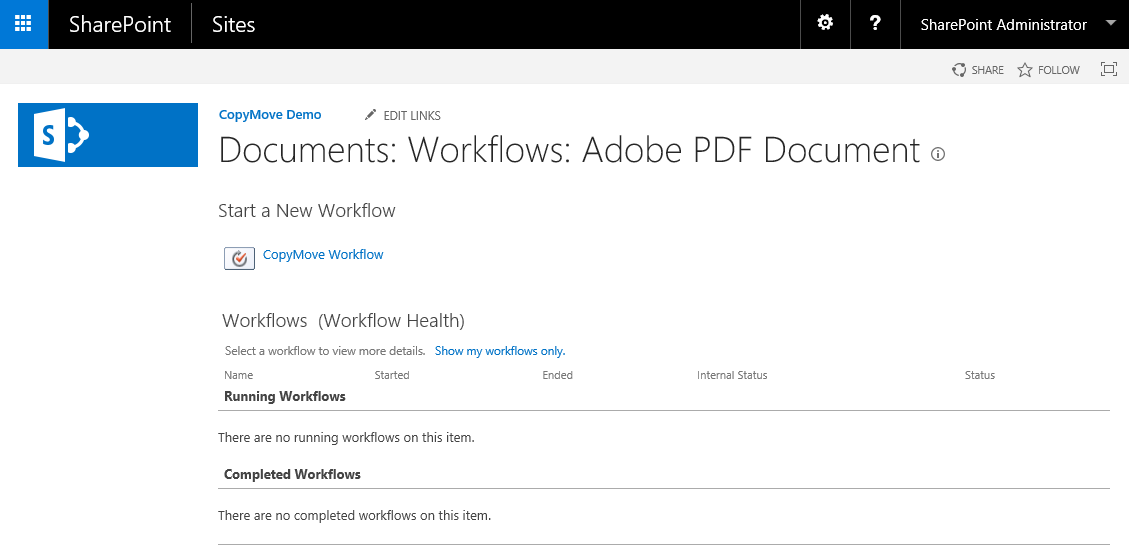The height and width of the screenshot is (552, 1129).
Task: Open the app launcher waffle icon
Action: point(24,24)
